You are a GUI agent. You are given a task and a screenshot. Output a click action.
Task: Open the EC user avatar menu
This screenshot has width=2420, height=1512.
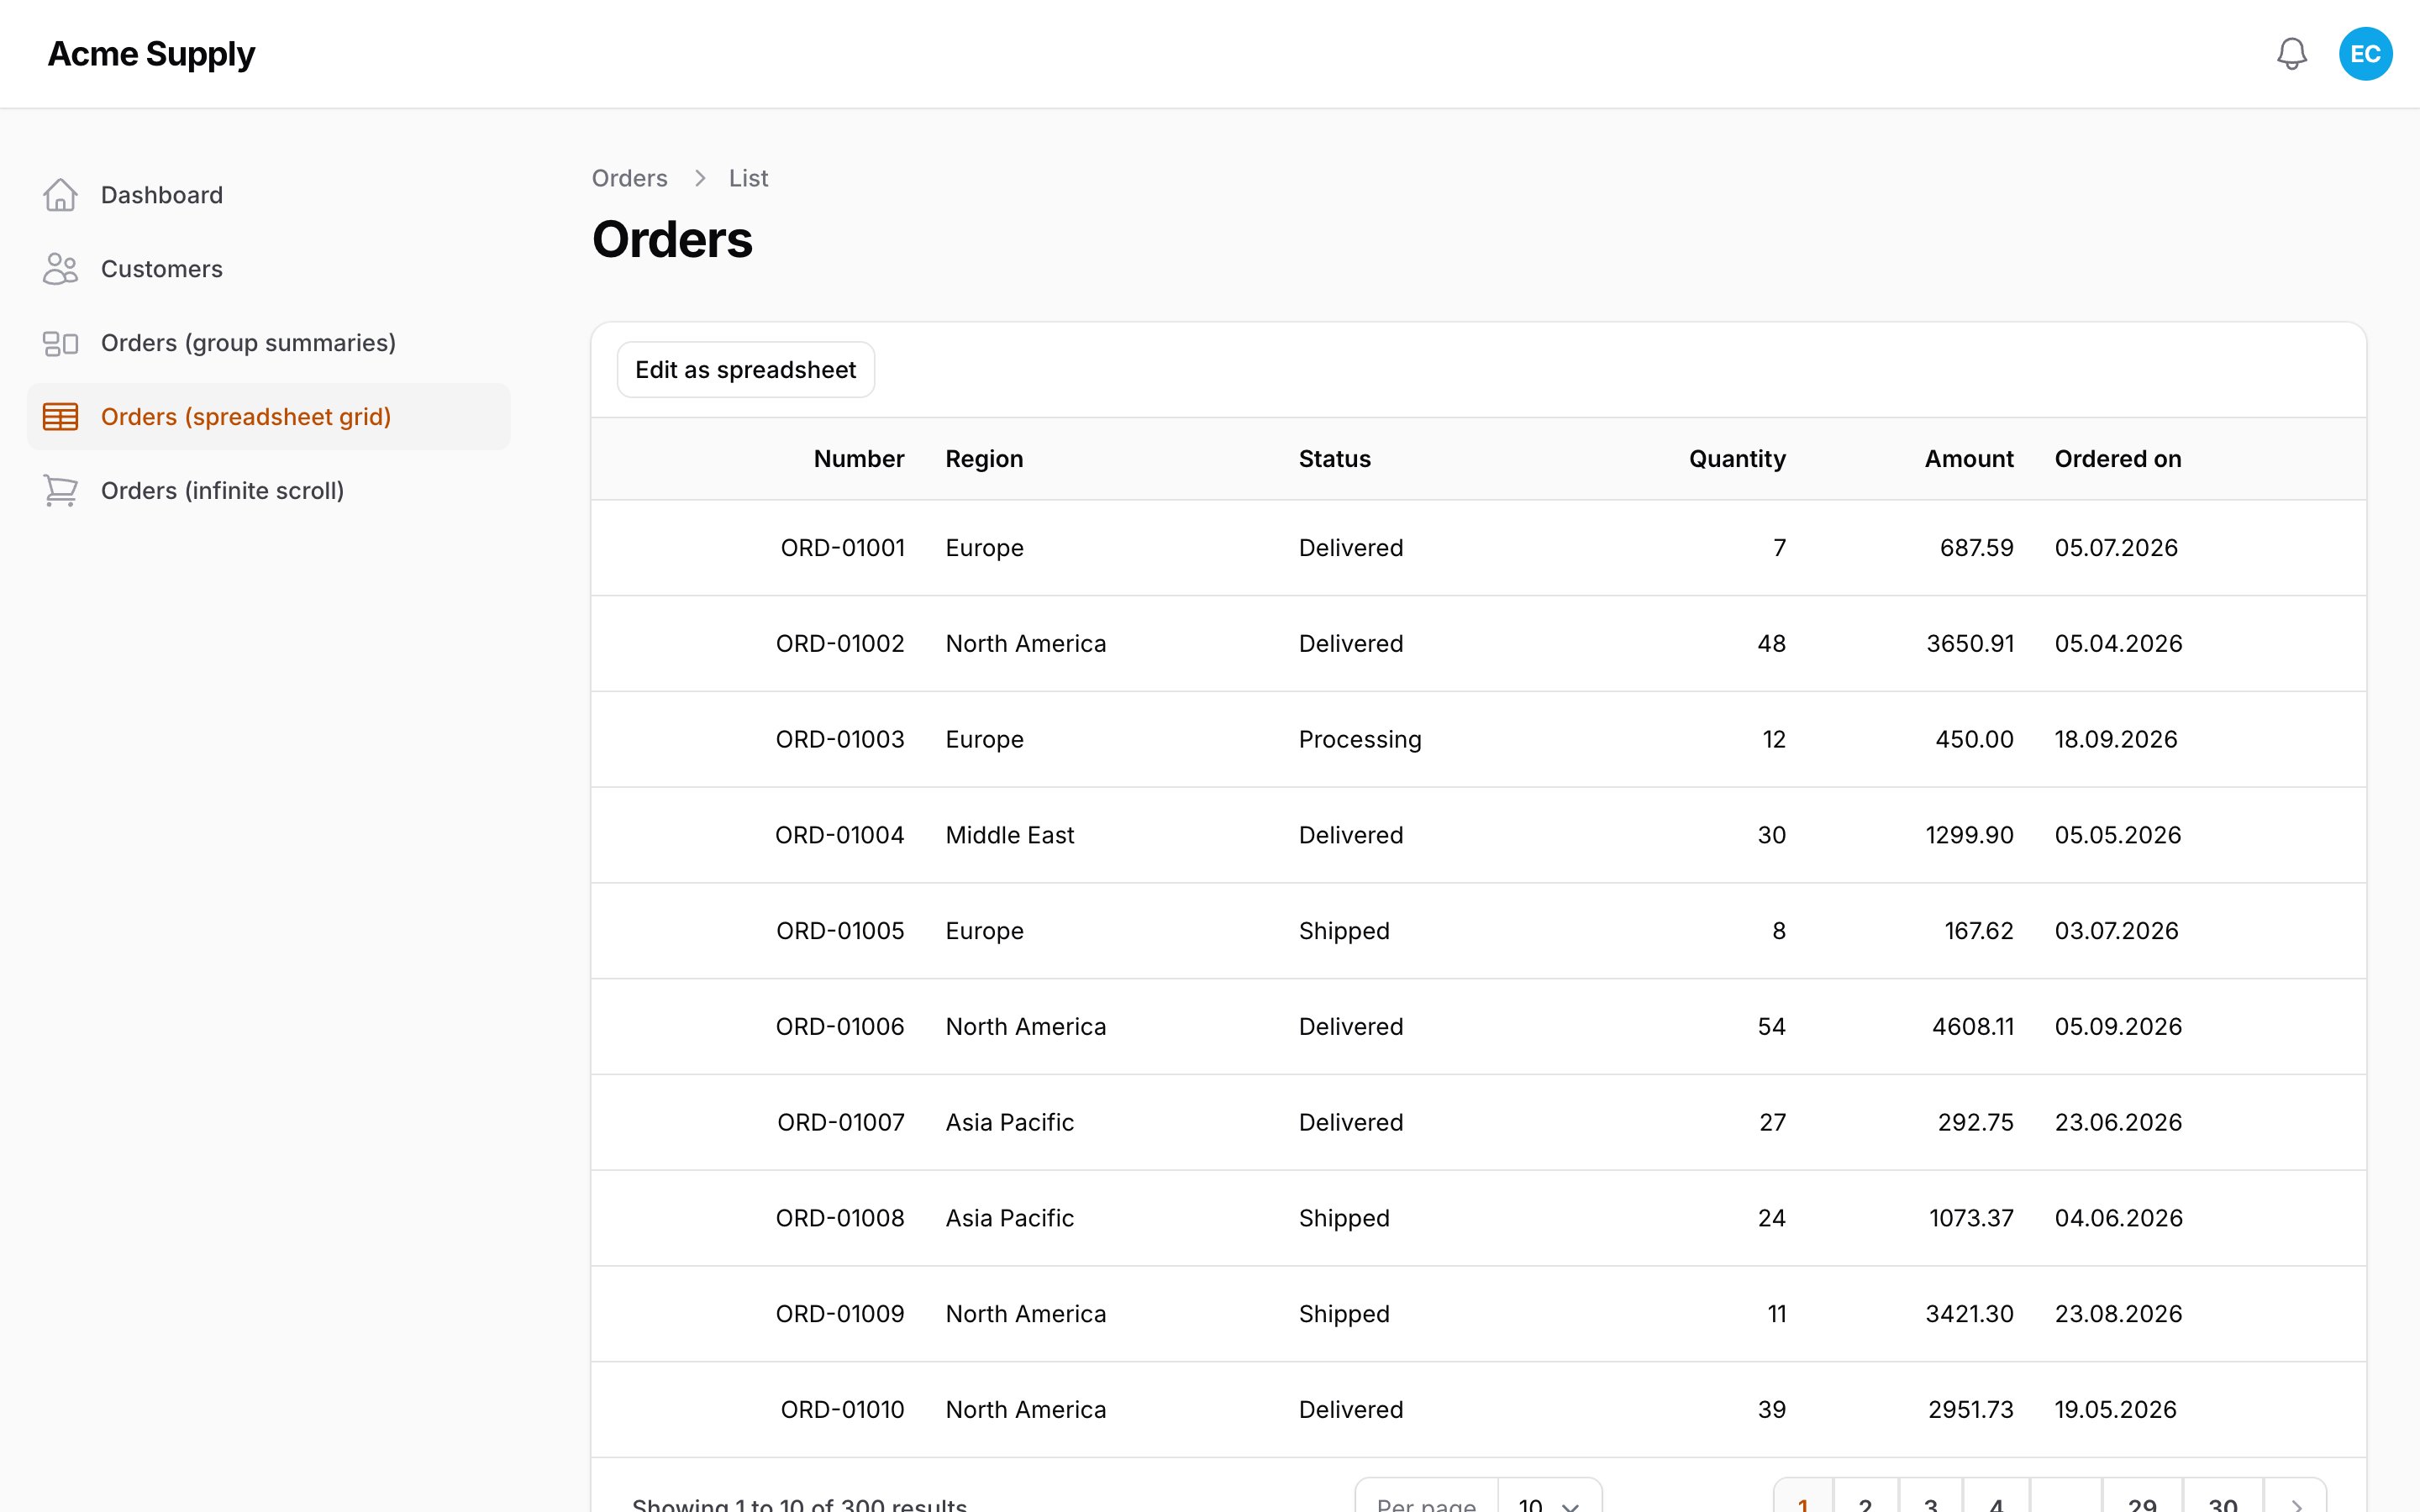click(x=2365, y=54)
